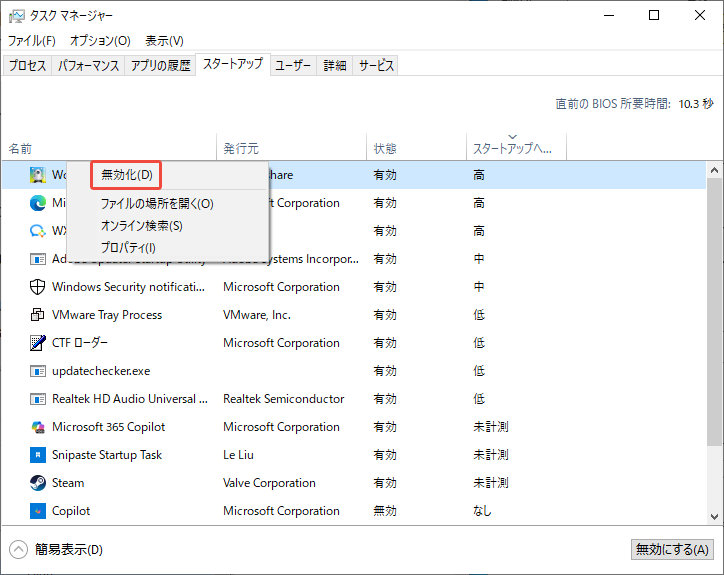The image size is (724, 575).
Task: Click the Microsoft Edge icon in the list
Action: tap(38, 203)
